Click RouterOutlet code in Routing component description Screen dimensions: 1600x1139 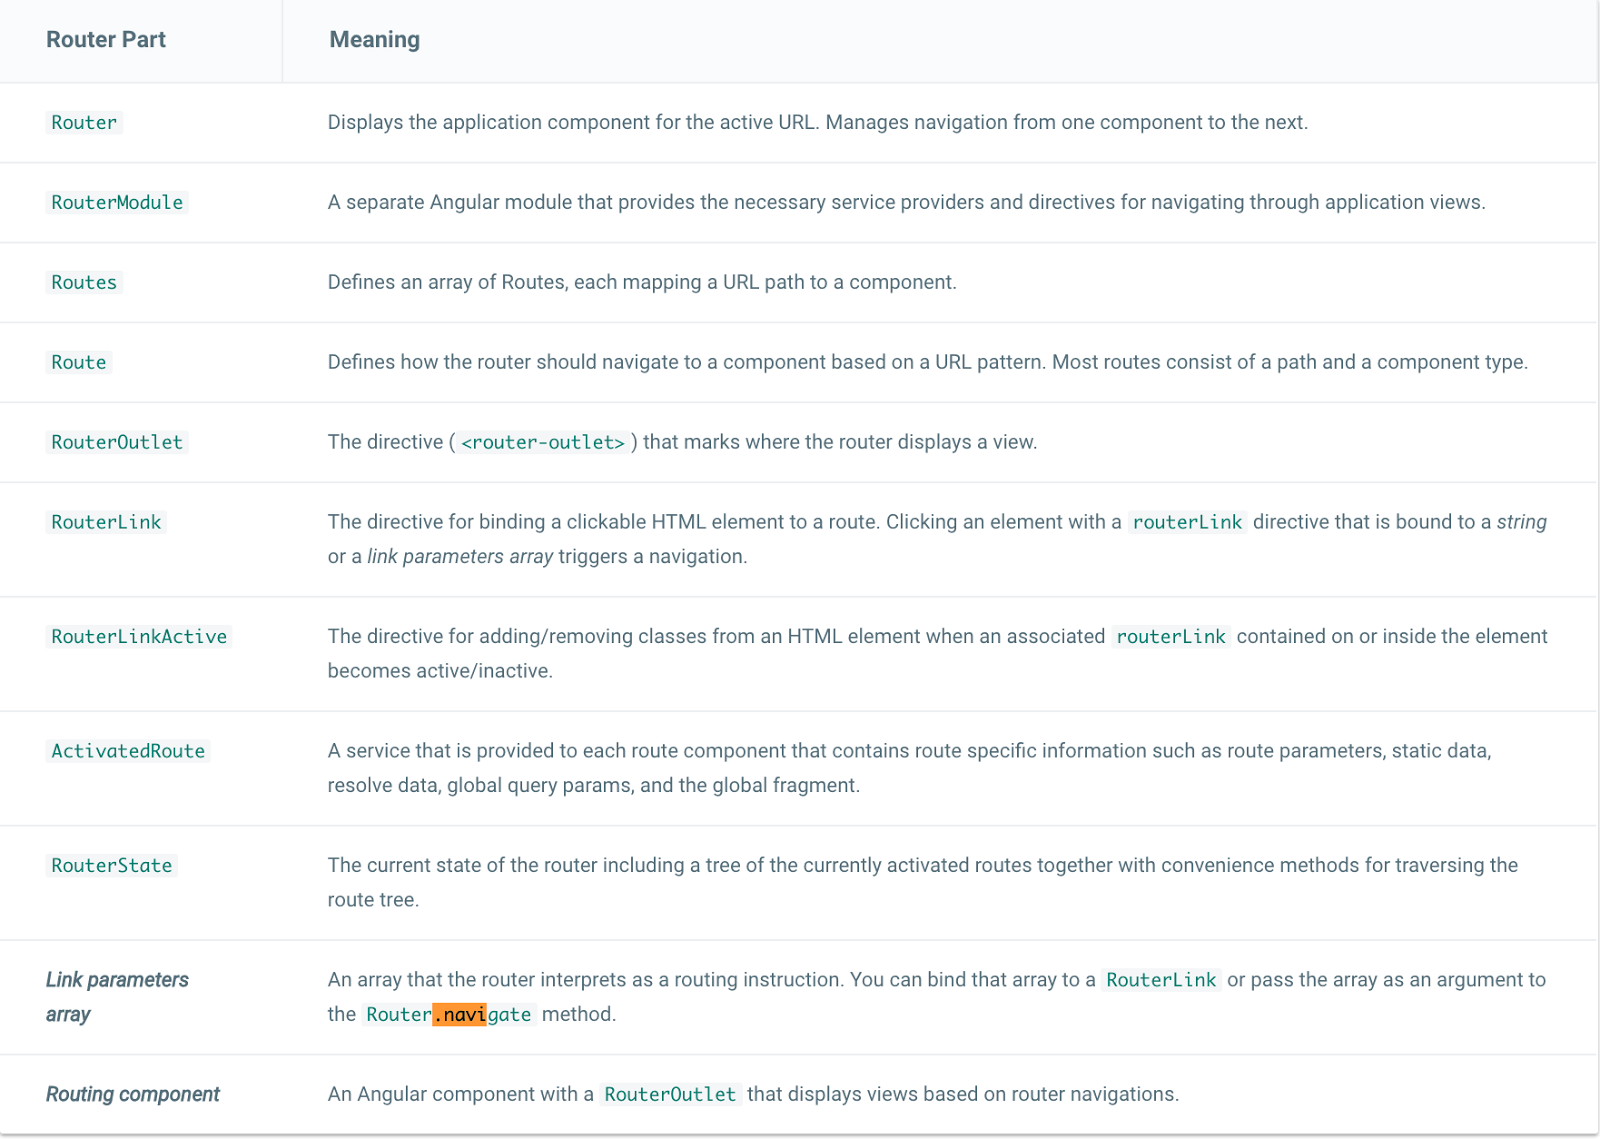[670, 1095]
